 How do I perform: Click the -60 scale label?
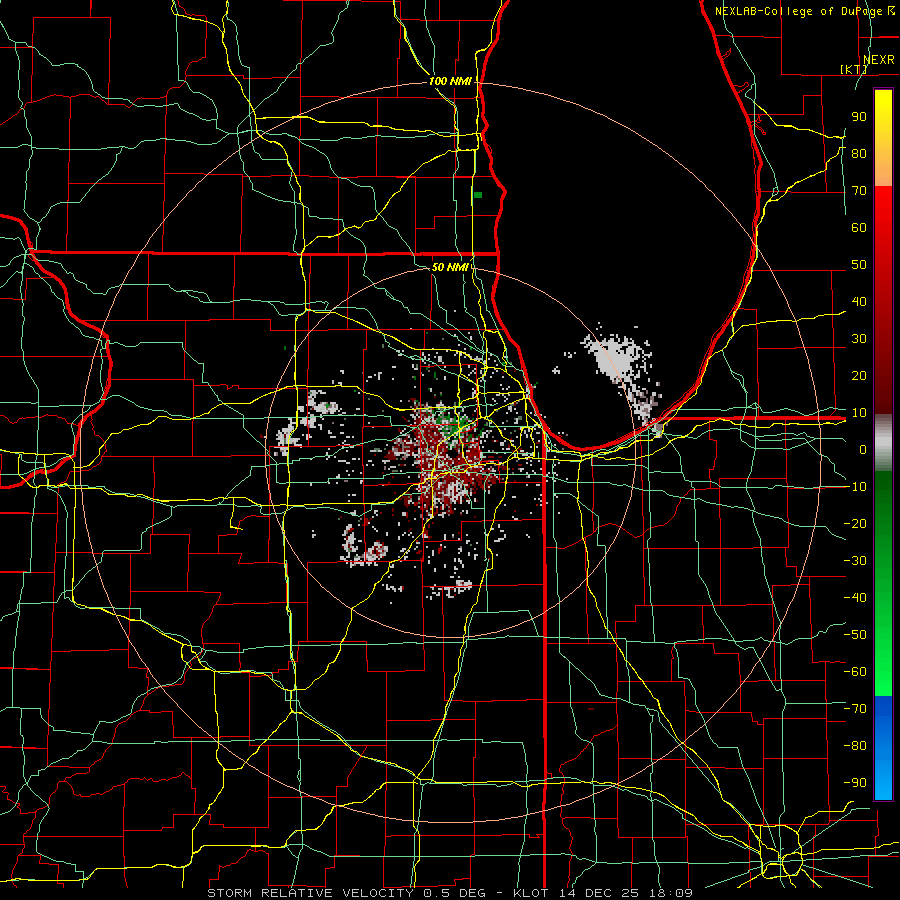855,672
